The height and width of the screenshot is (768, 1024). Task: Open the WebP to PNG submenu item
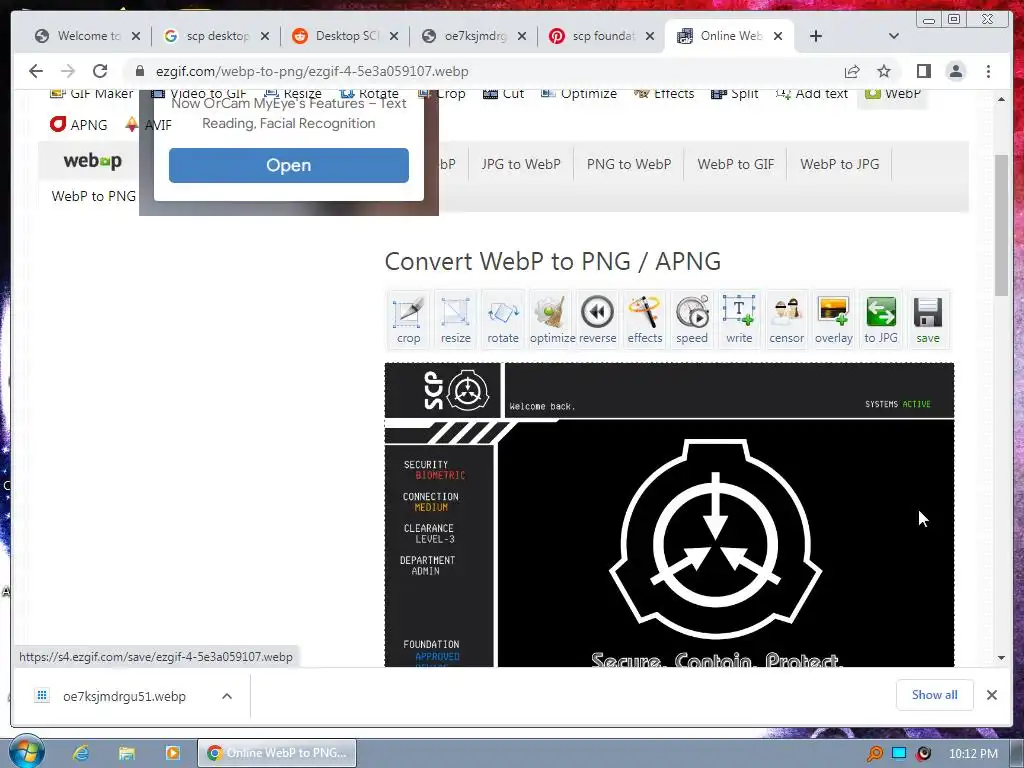pyautogui.click(x=93, y=196)
